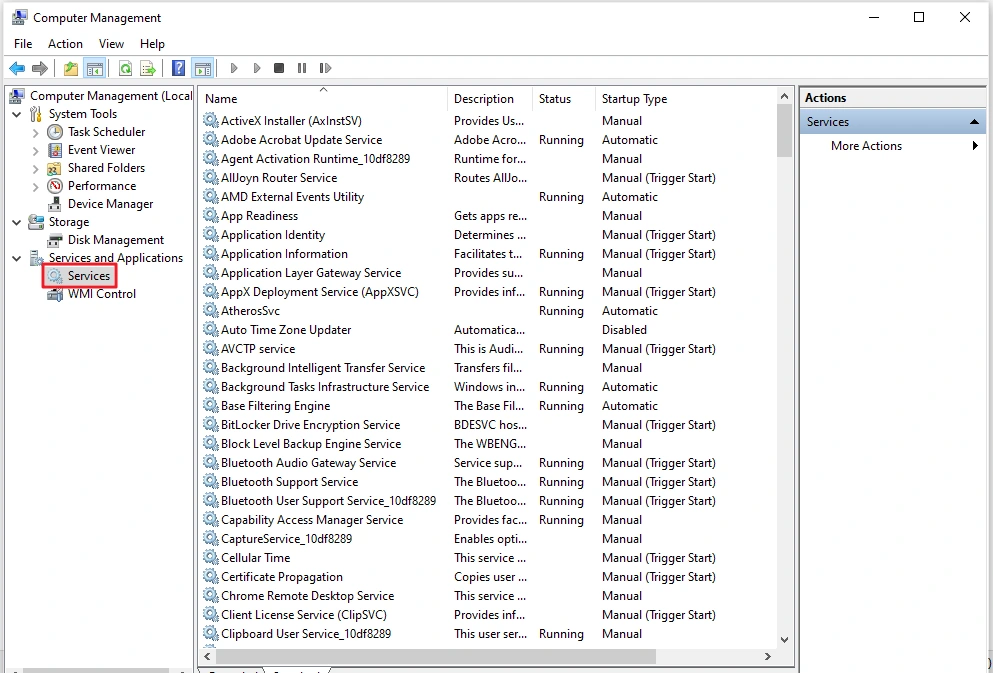Click the vertical scrollbar thumb in services list

point(784,130)
